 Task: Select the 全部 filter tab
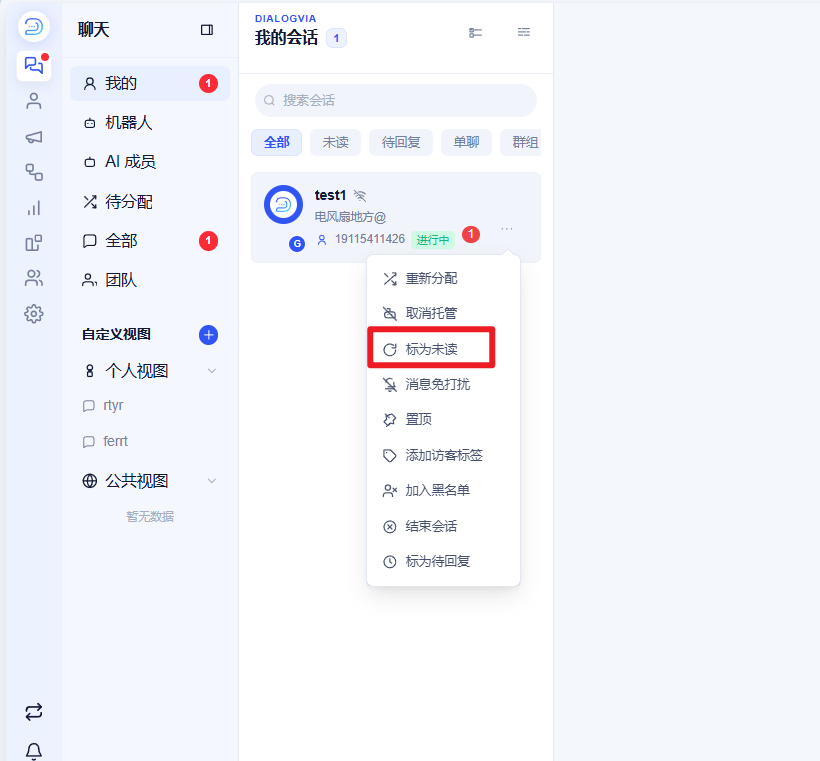pos(277,142)
